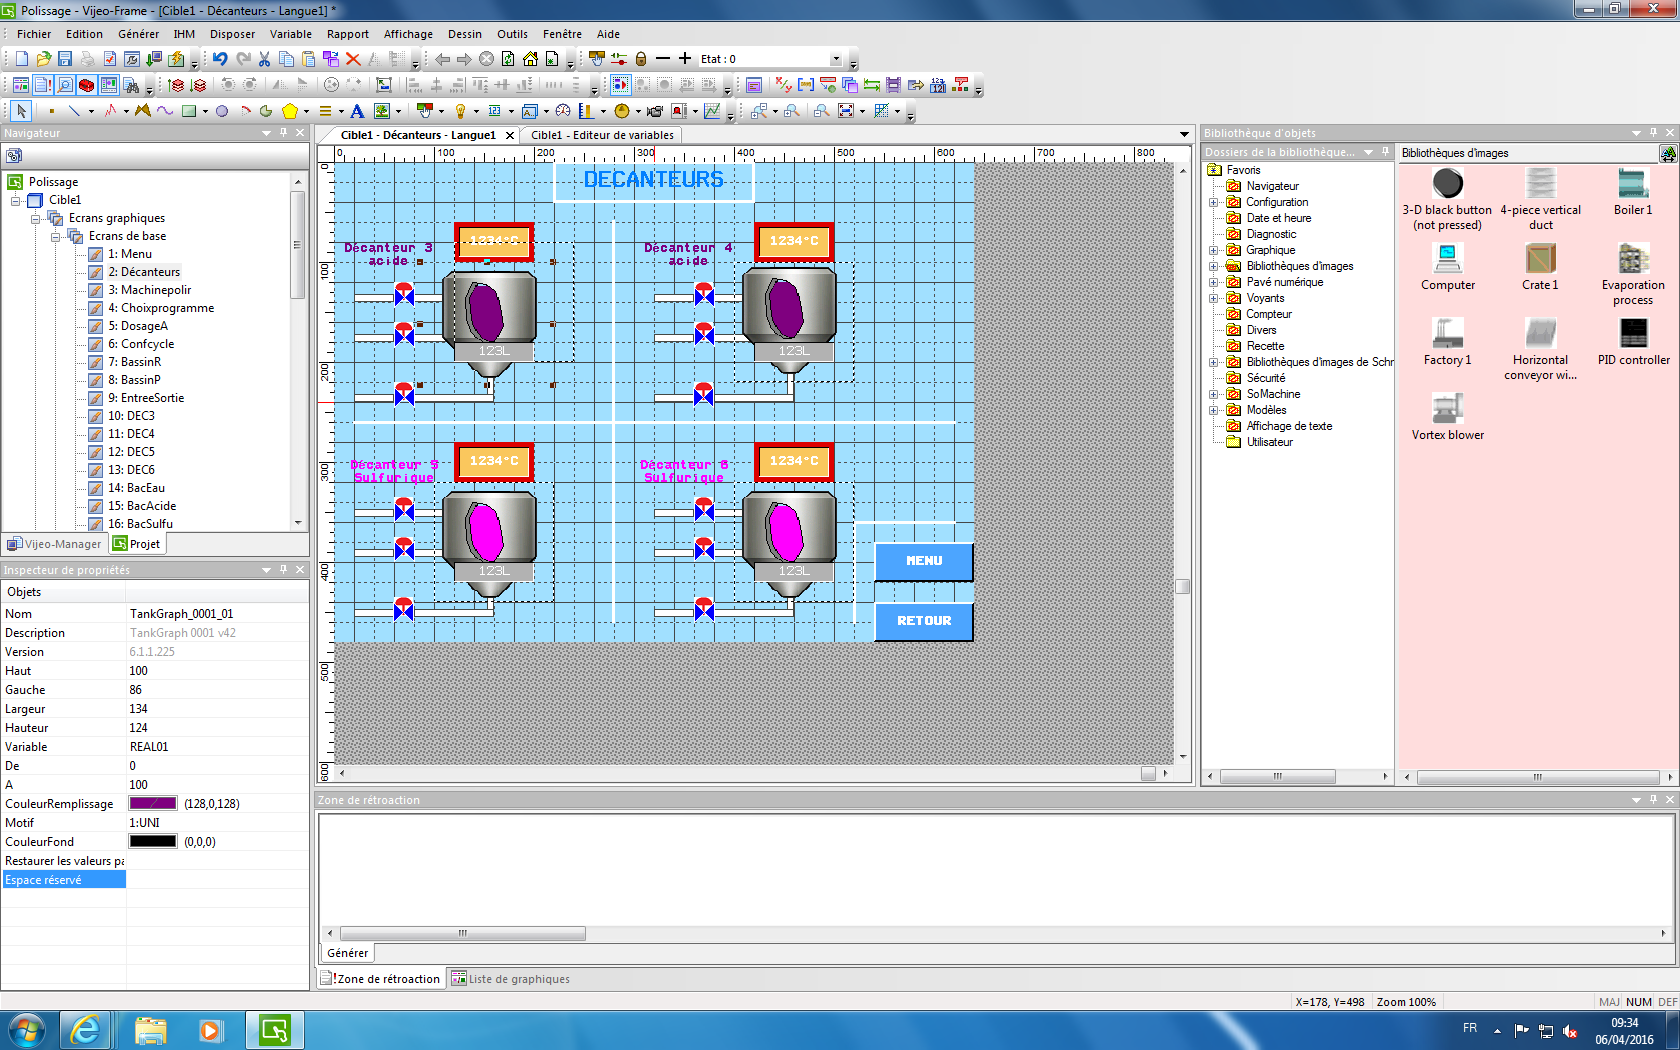Click the Save icon in the toolbar

click(x=65, y=59)
